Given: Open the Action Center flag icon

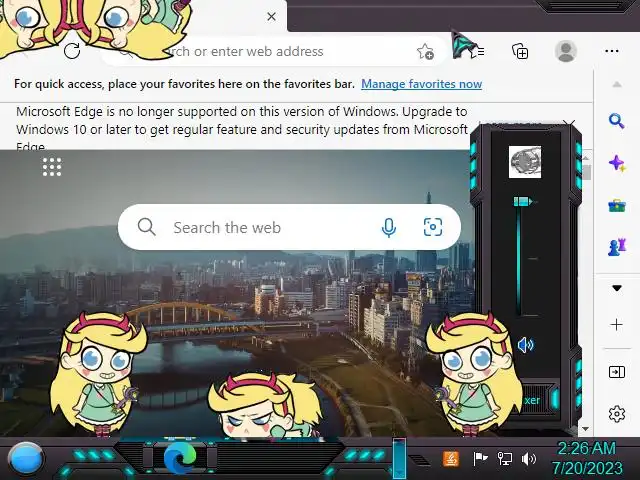Looking at the screenshot, I should (480, 458).
